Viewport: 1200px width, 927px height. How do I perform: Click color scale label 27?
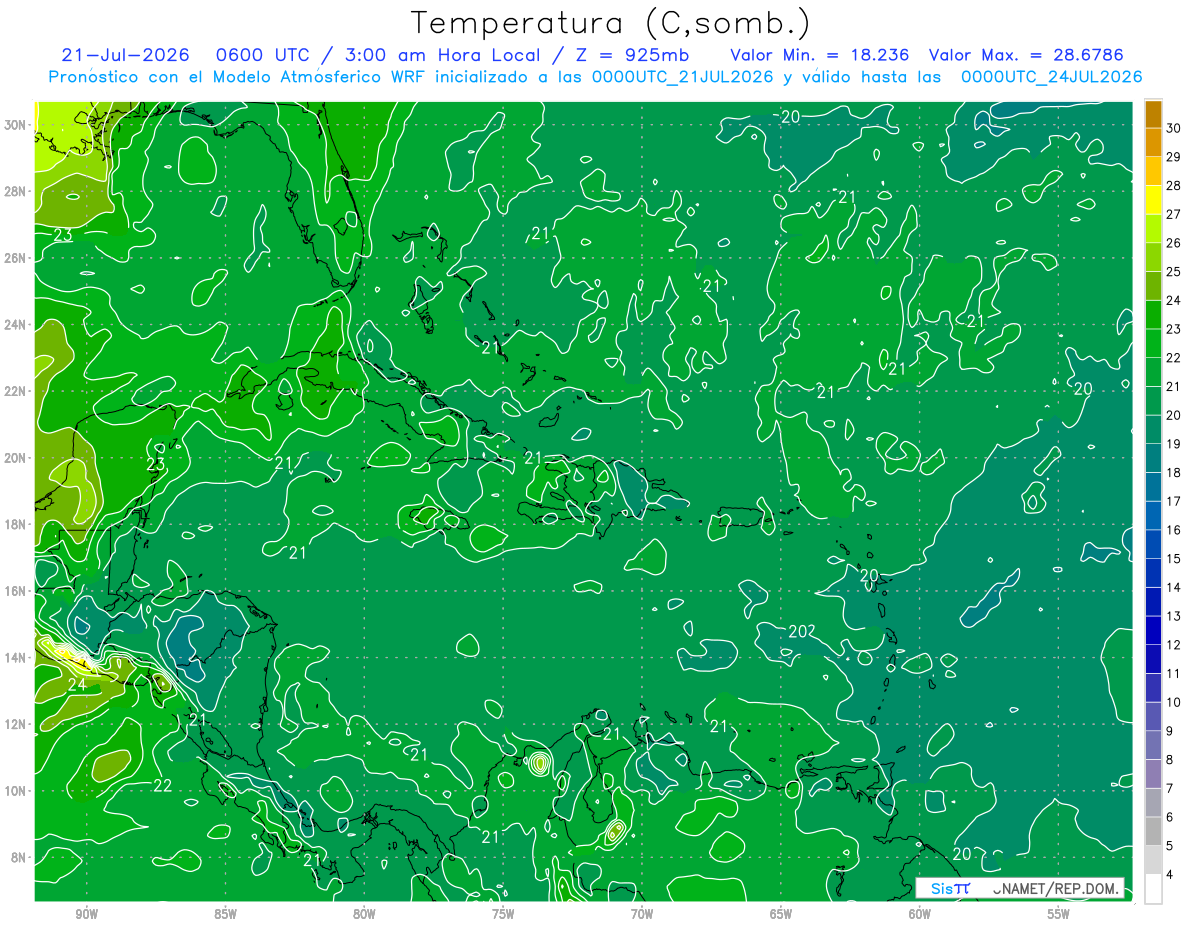point(1174,215)
